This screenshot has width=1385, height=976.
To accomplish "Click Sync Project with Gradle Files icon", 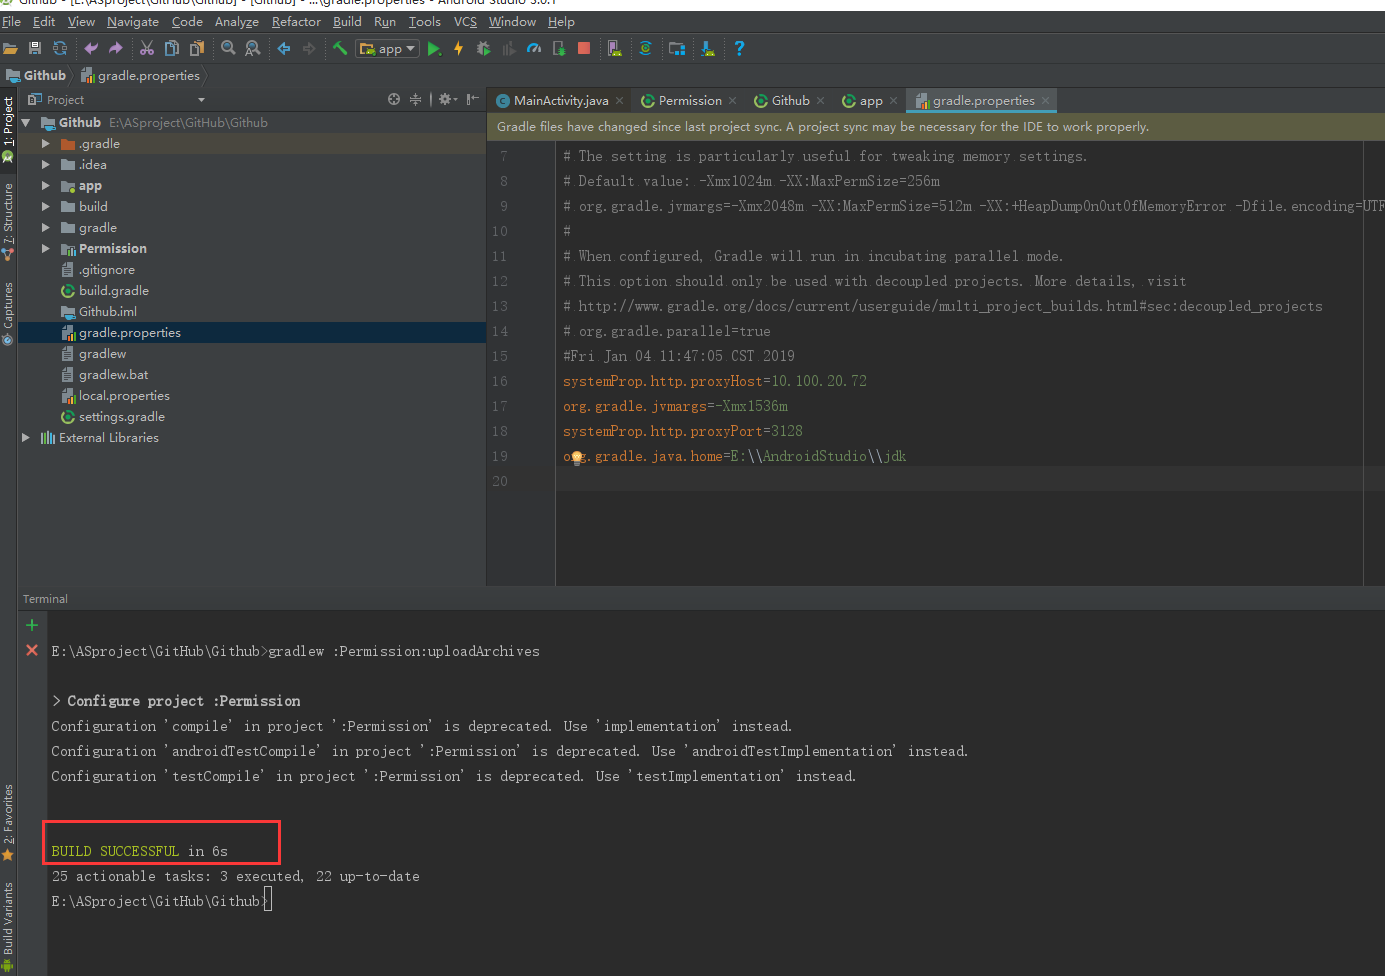I will pyautogui.click(x=646, y=48).
